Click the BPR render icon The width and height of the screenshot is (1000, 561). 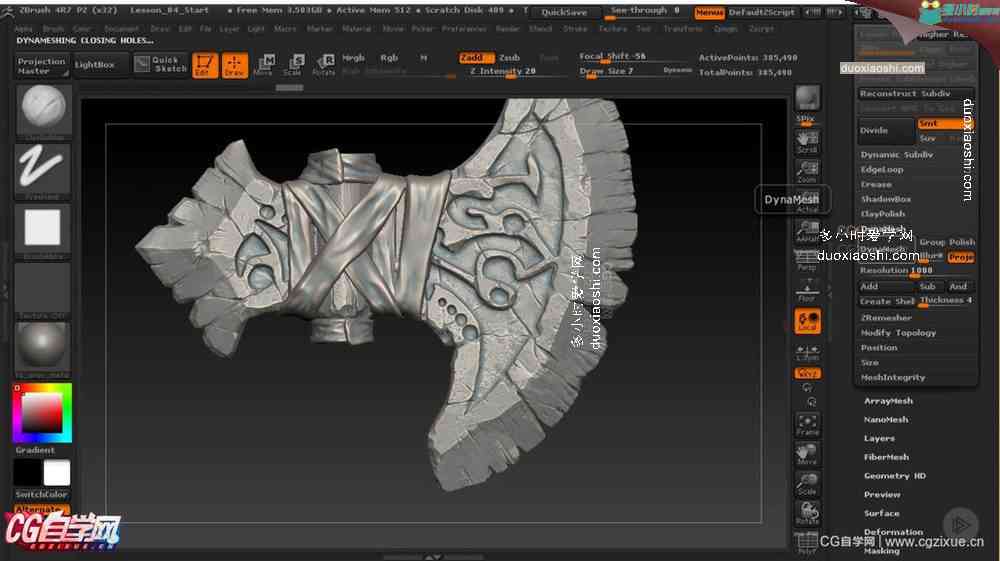tap(807, 98)
